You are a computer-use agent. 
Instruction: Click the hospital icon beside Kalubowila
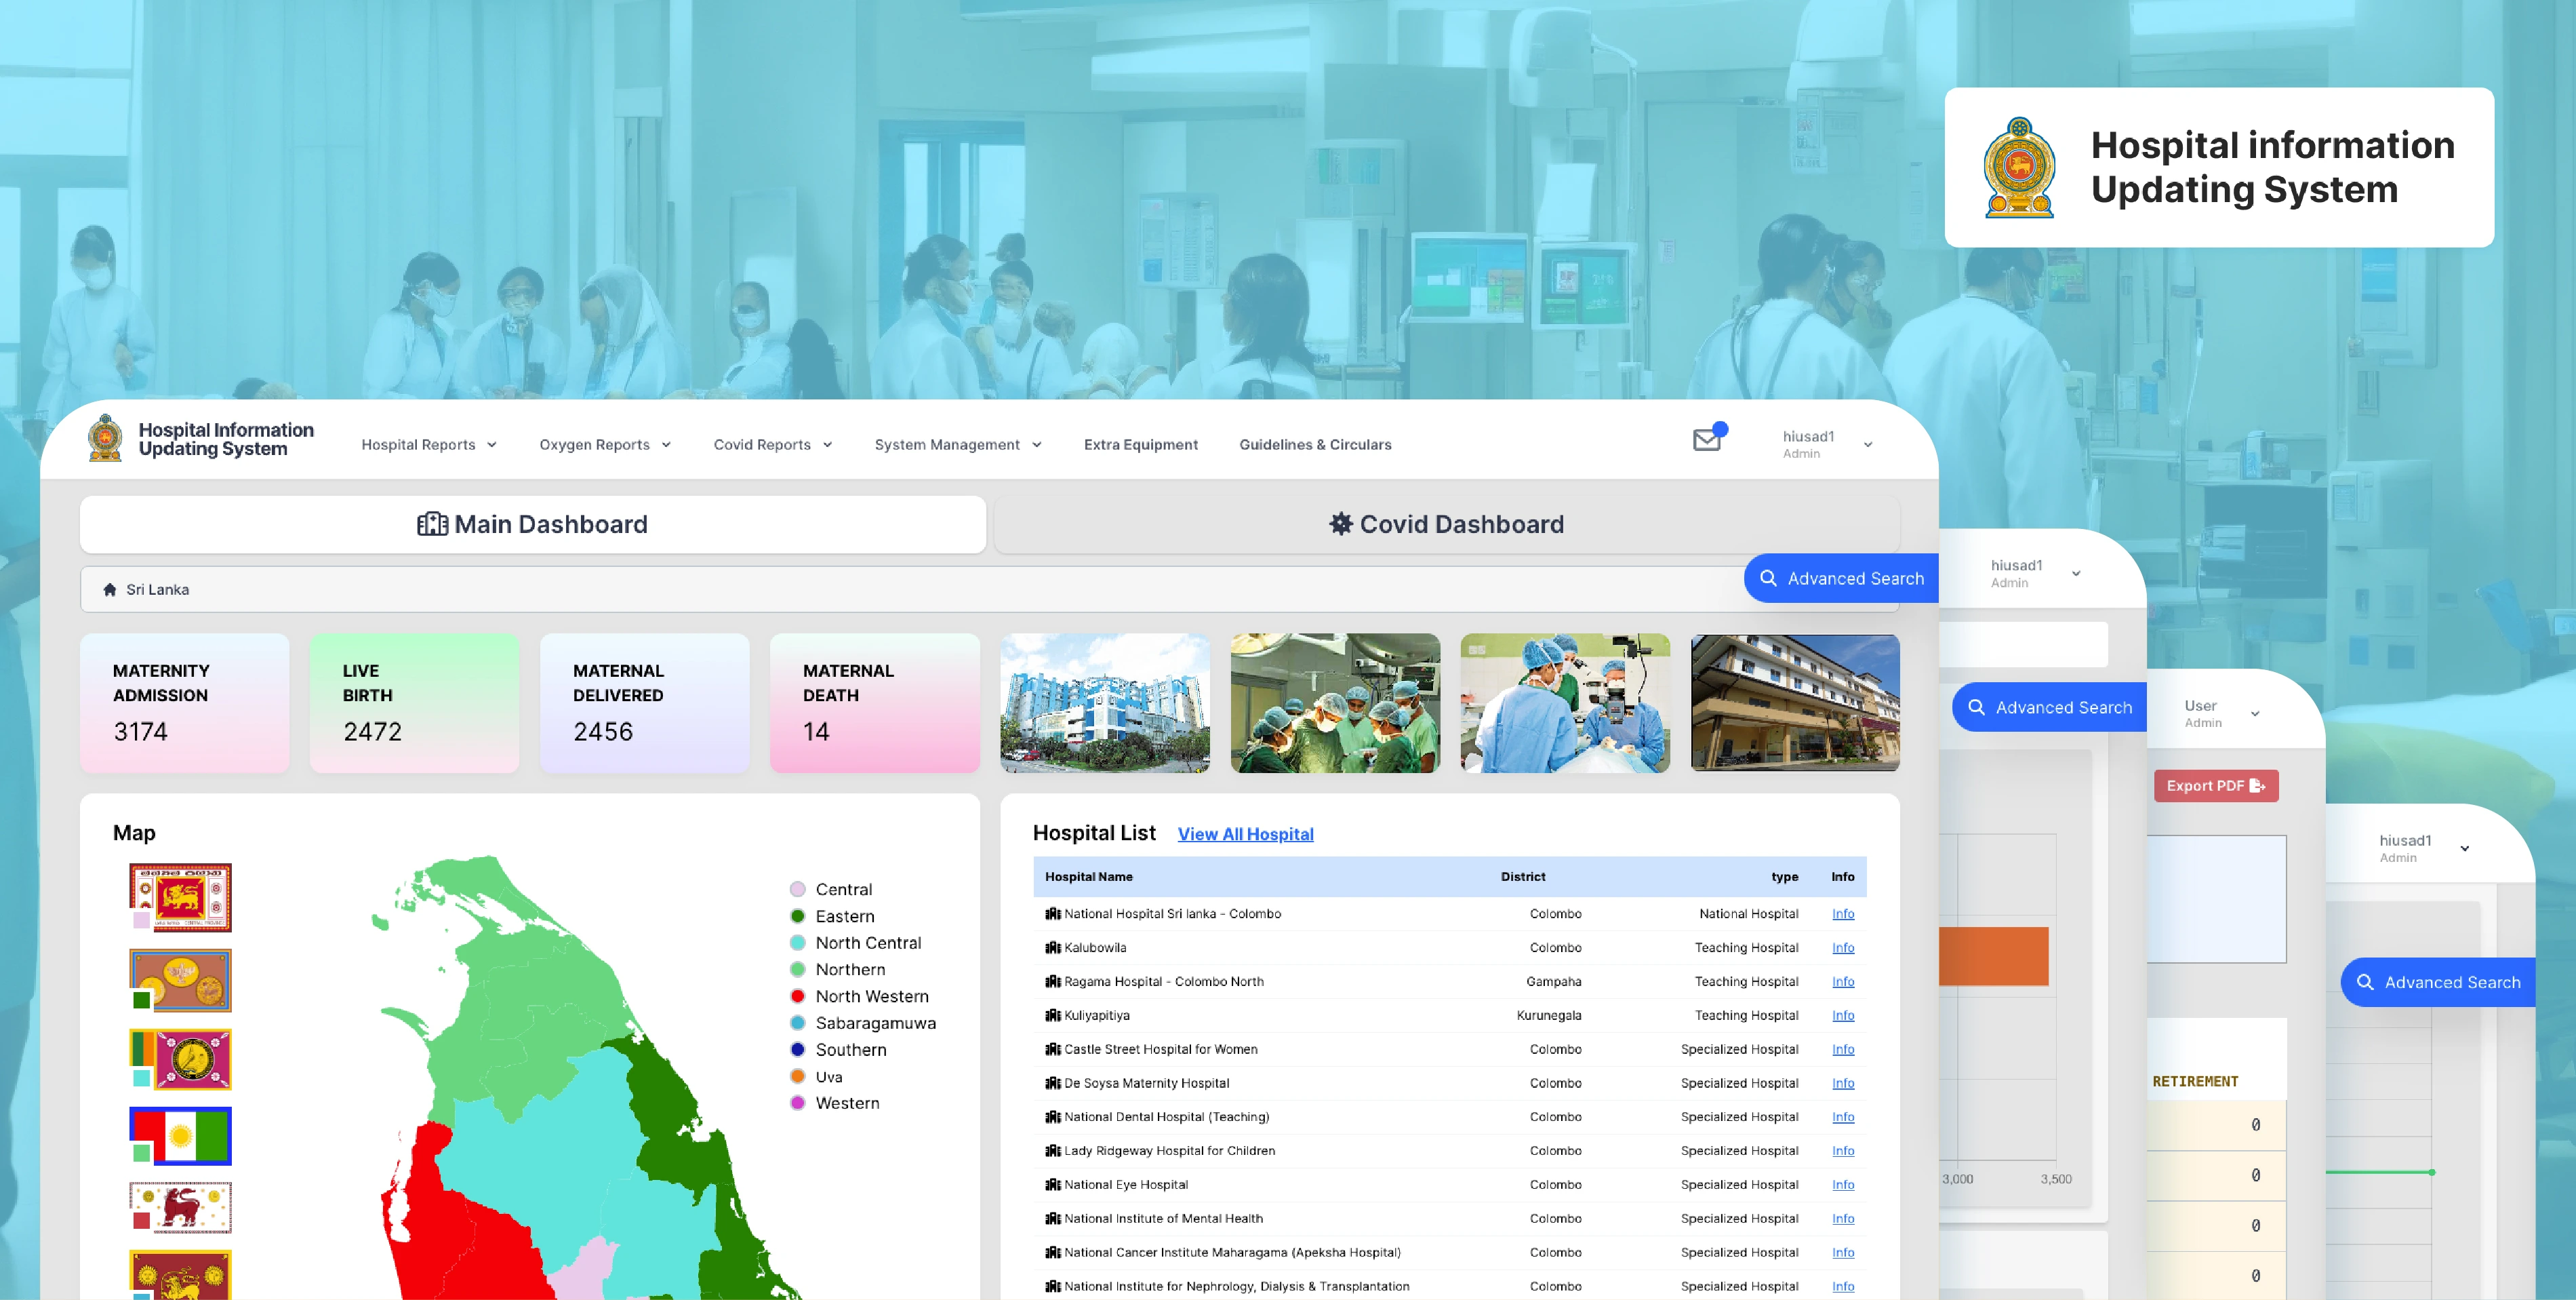point(1052,947)
